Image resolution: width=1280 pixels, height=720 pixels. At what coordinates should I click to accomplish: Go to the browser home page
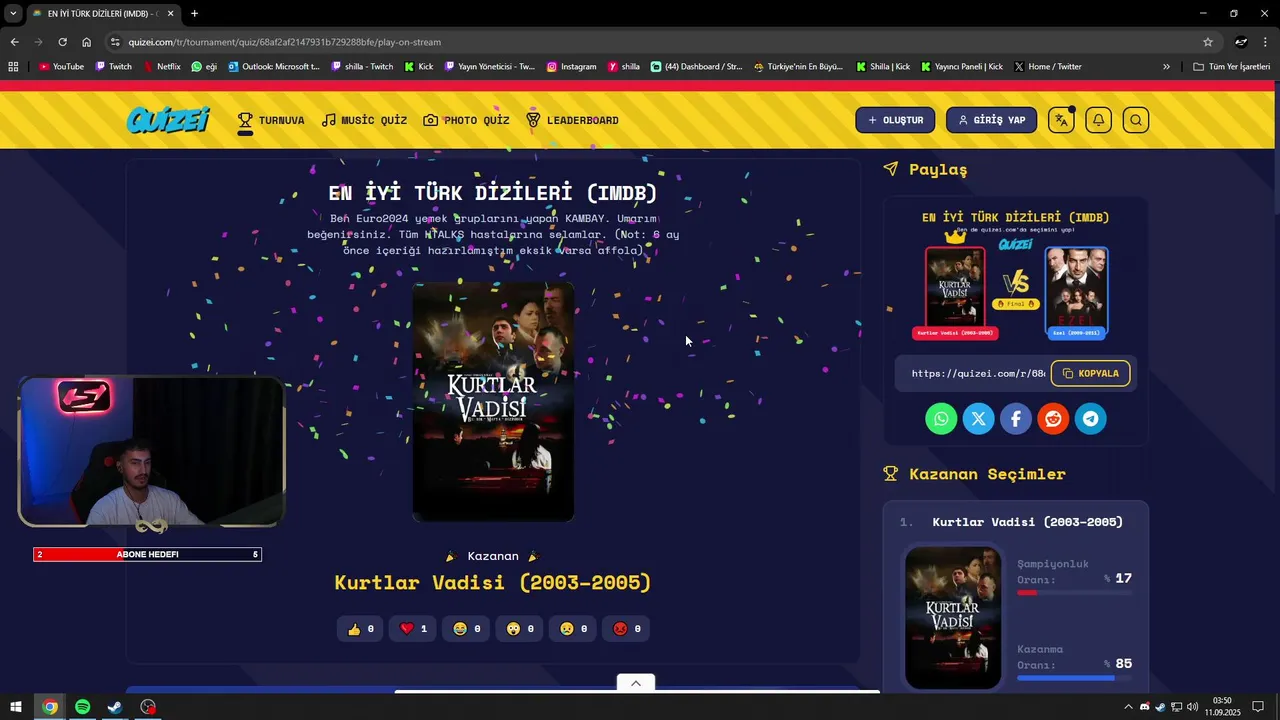tap(86, 42)
